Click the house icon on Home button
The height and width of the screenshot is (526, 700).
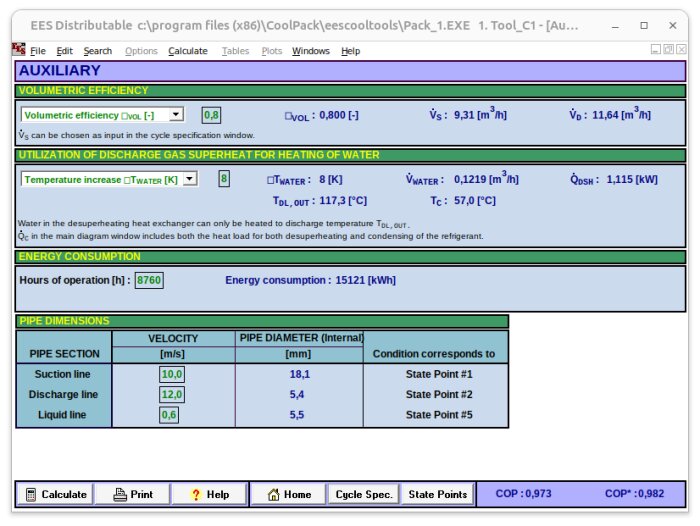pos(273,494)
